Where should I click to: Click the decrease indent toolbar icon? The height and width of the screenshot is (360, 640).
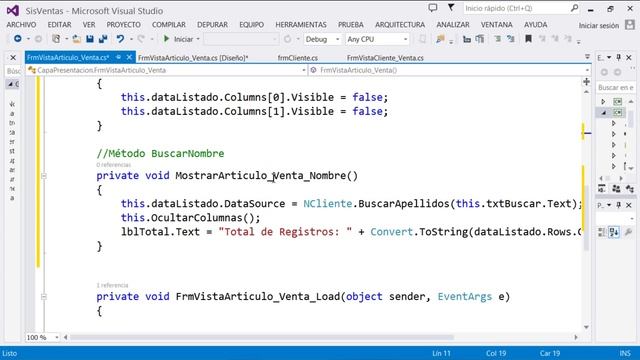[x=467, y=39]
